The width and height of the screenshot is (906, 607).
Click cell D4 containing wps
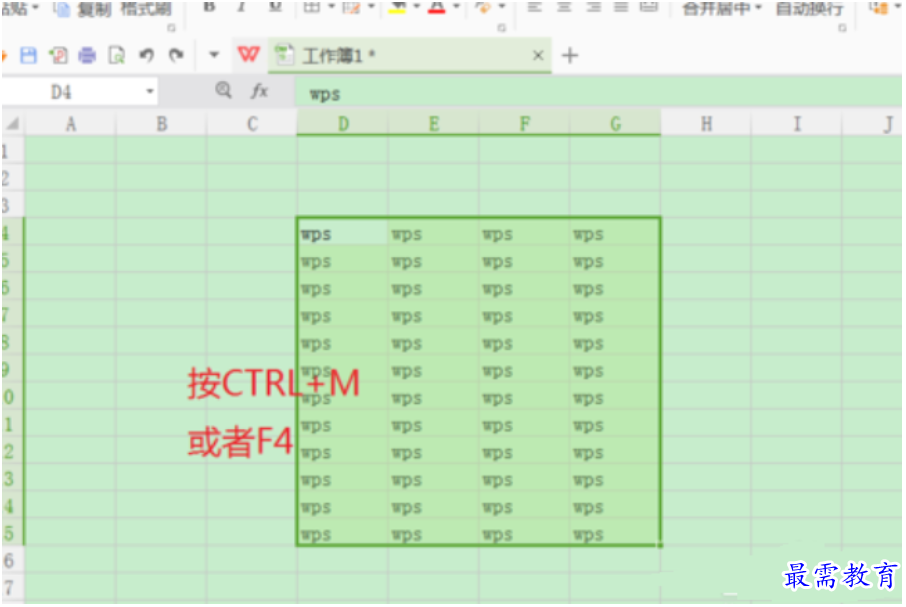point(343,233)
